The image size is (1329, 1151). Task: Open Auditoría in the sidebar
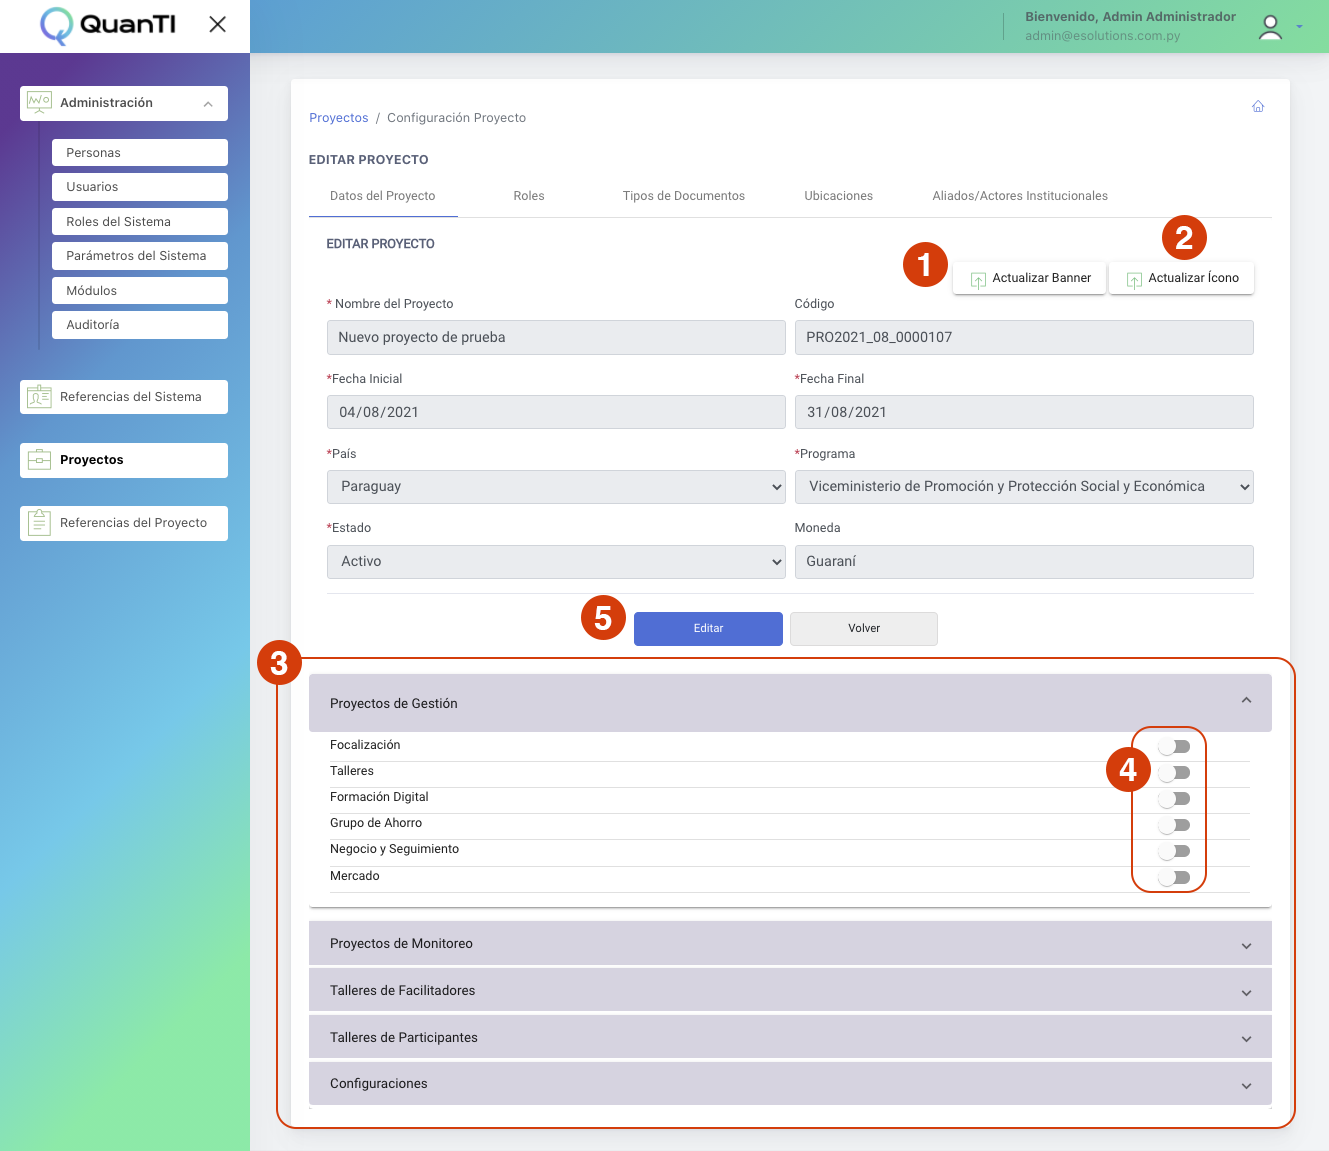[x=140, y=325]
